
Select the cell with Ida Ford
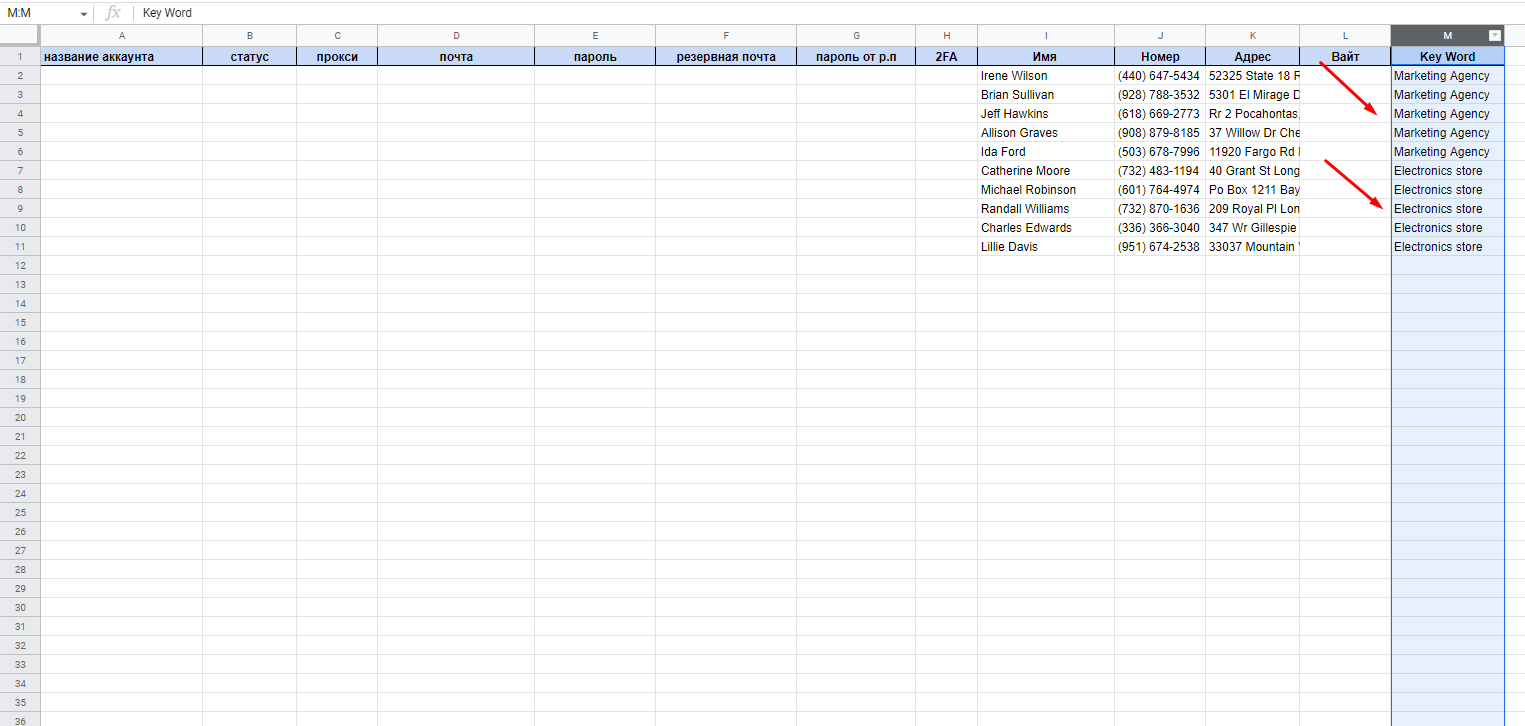[x=1046, y=152]
